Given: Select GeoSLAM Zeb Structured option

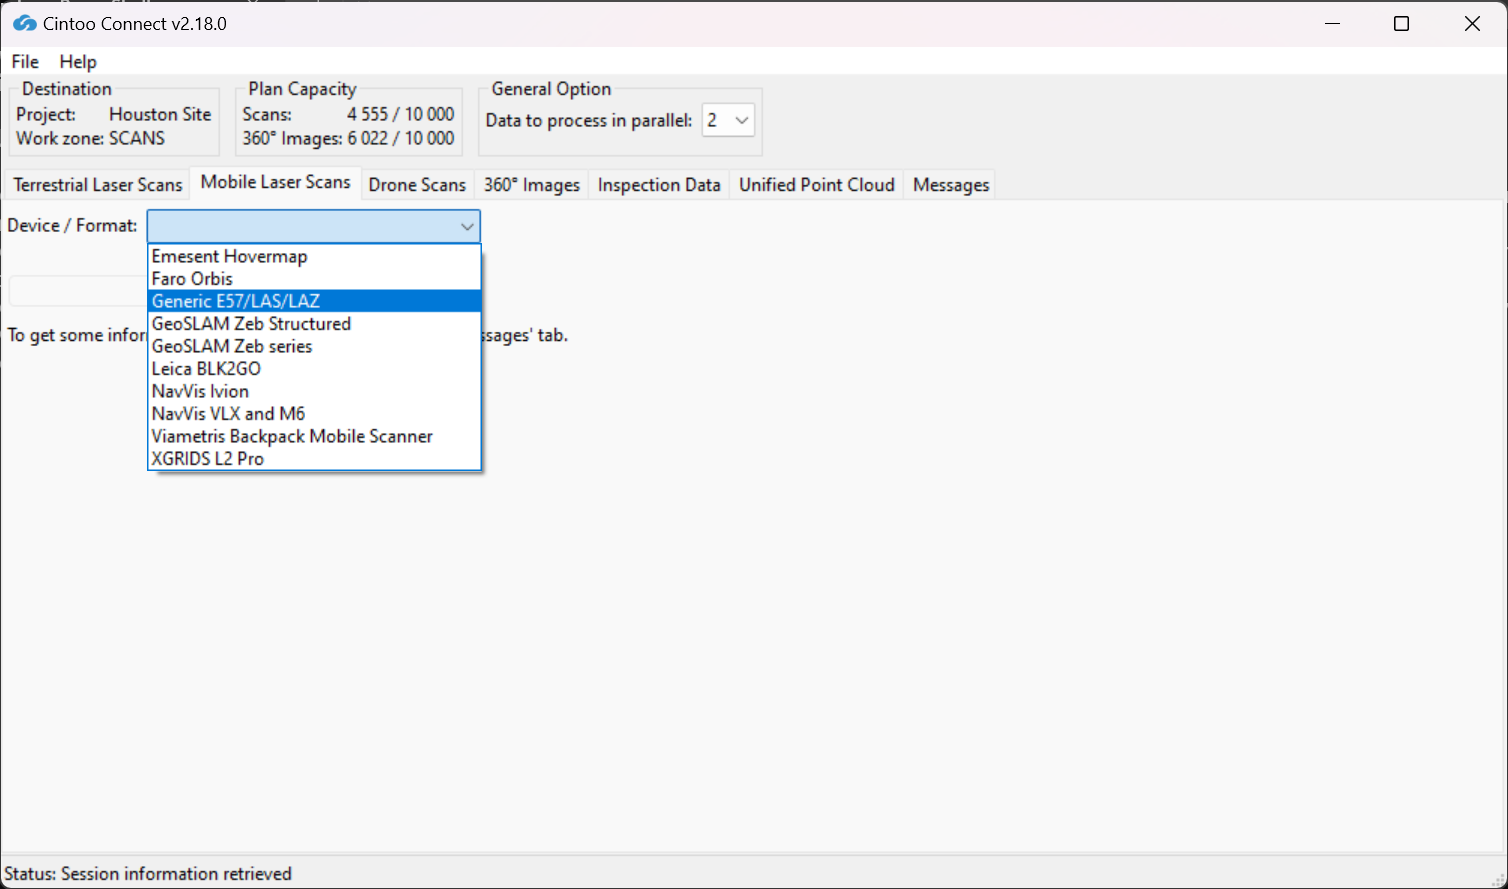Looking at the screenshot, I should pos(314,324).
